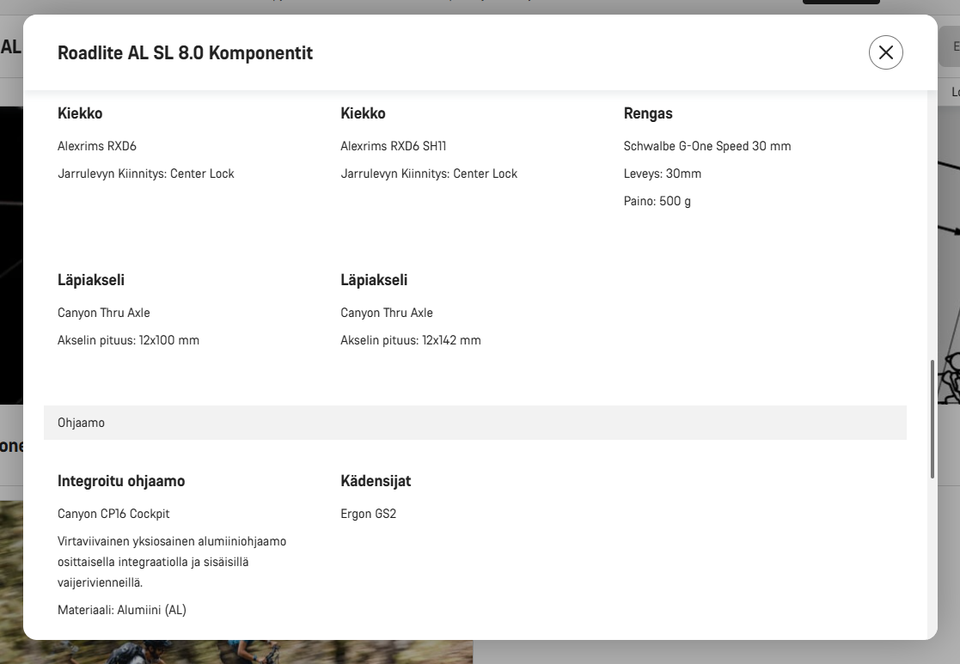Click the Leveys: 30mm line
This screenshot has width=960, height=664.
click(x=662, y=174)
